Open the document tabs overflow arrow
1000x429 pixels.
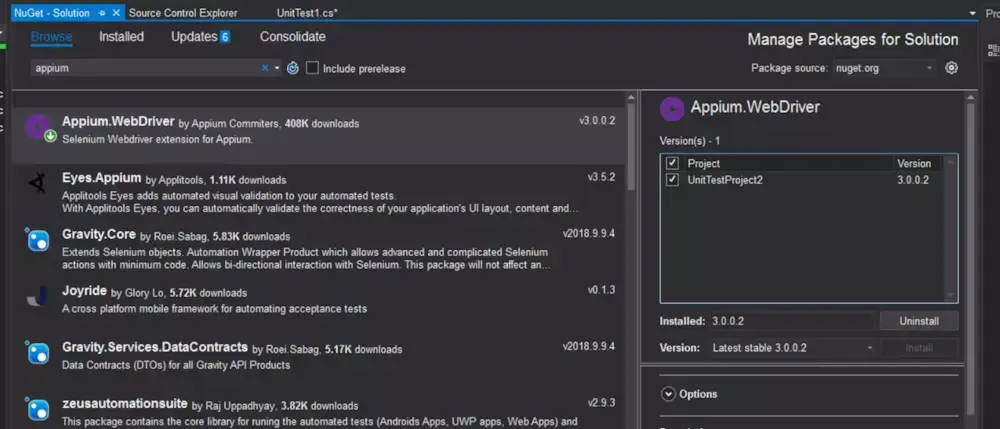[x=972, y=13]
